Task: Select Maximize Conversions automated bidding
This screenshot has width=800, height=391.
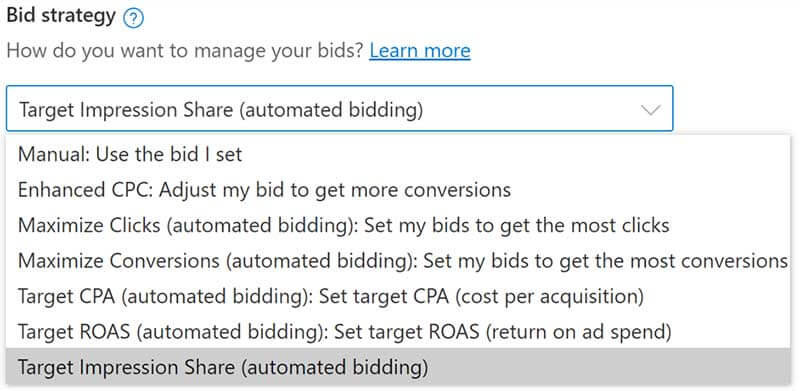Action: point(398,261)
